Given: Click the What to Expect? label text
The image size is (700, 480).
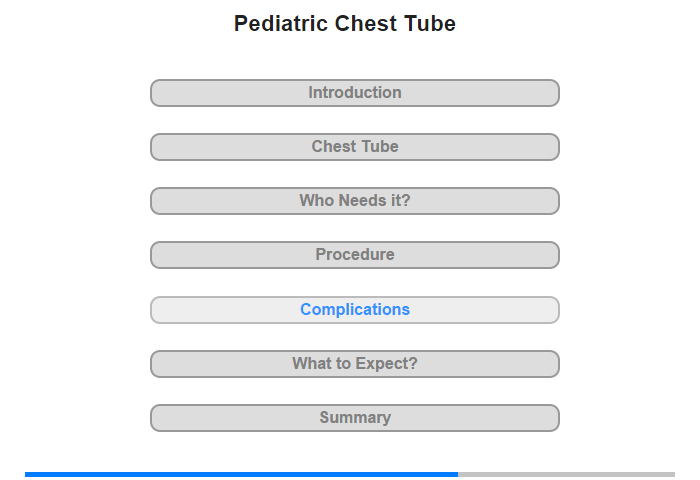Looking at the screenshot, I should pyautogui.click(x=355, y=363).
